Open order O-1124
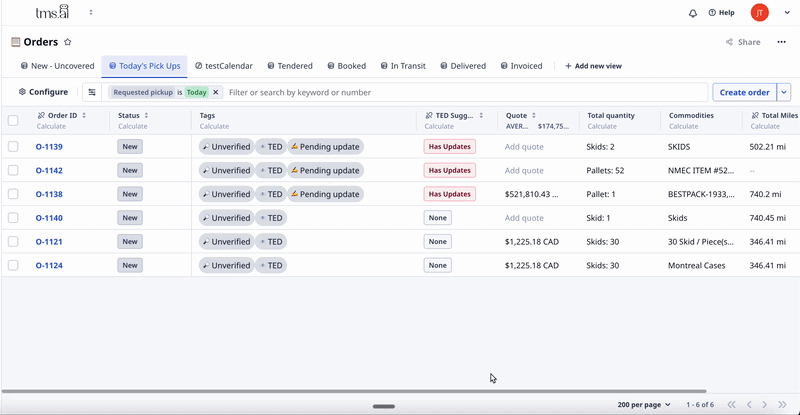 (49, 265)
